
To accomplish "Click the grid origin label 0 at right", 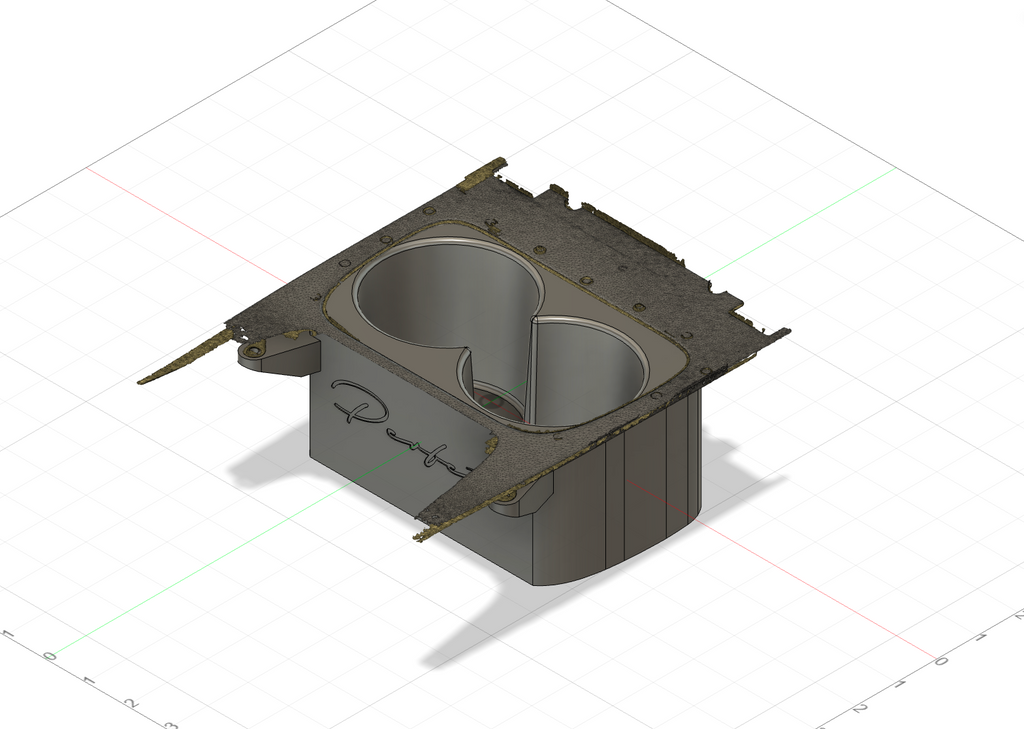I will coord(941,662).
